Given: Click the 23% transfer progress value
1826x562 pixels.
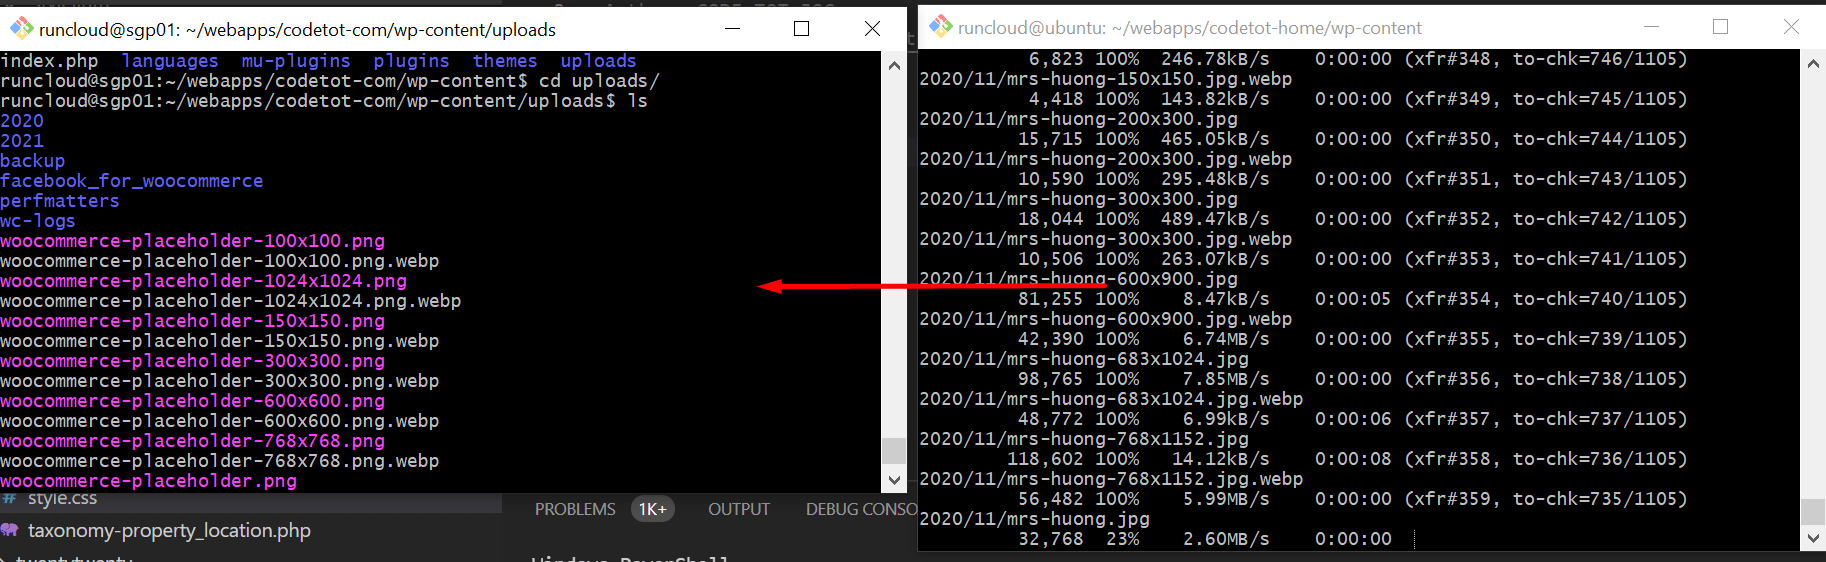Looking at the screenshot, I should tap(1123, 539).
